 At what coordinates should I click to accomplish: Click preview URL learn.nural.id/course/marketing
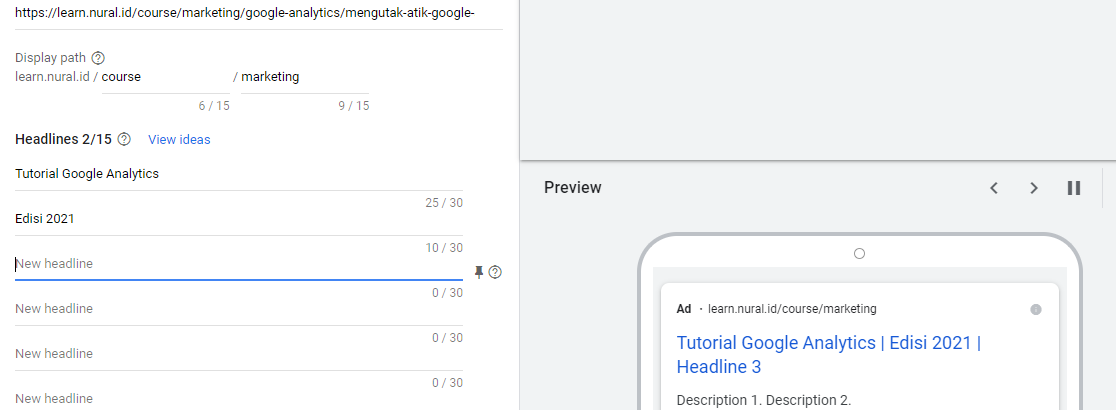(x=792, y=309)
